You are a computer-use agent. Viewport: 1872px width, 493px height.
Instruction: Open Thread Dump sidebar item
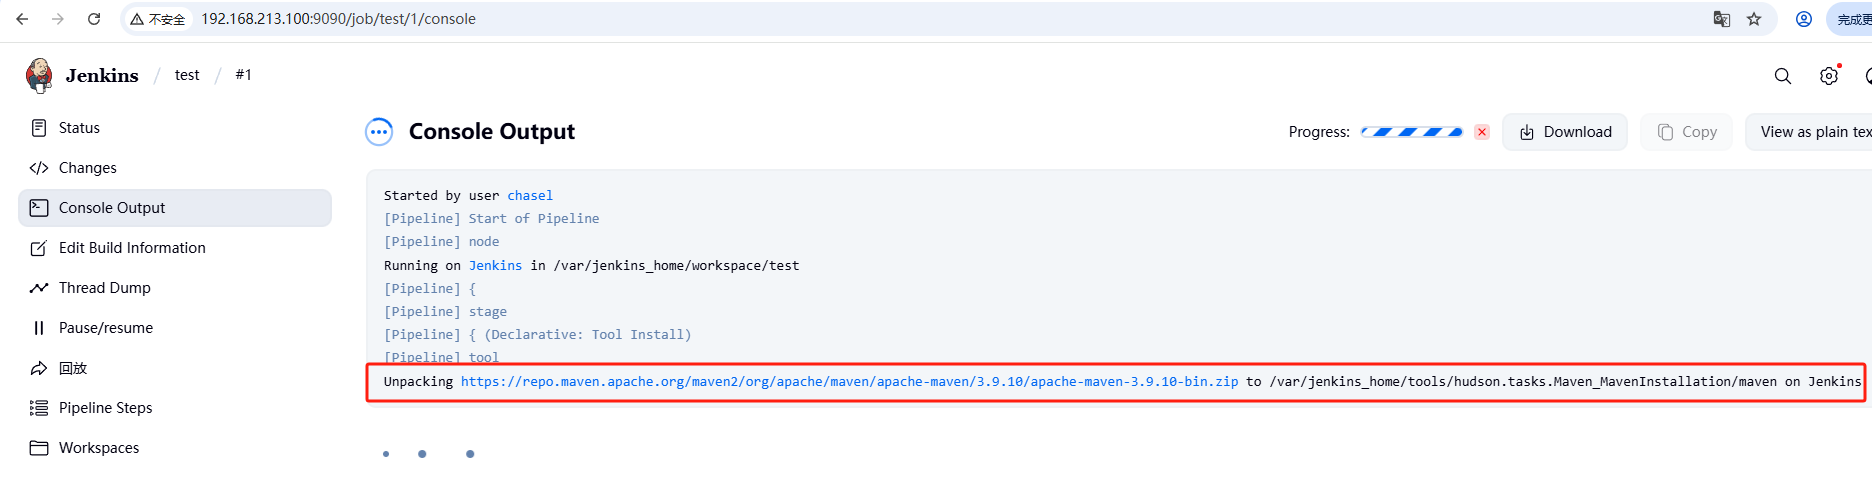click(175, 288)
